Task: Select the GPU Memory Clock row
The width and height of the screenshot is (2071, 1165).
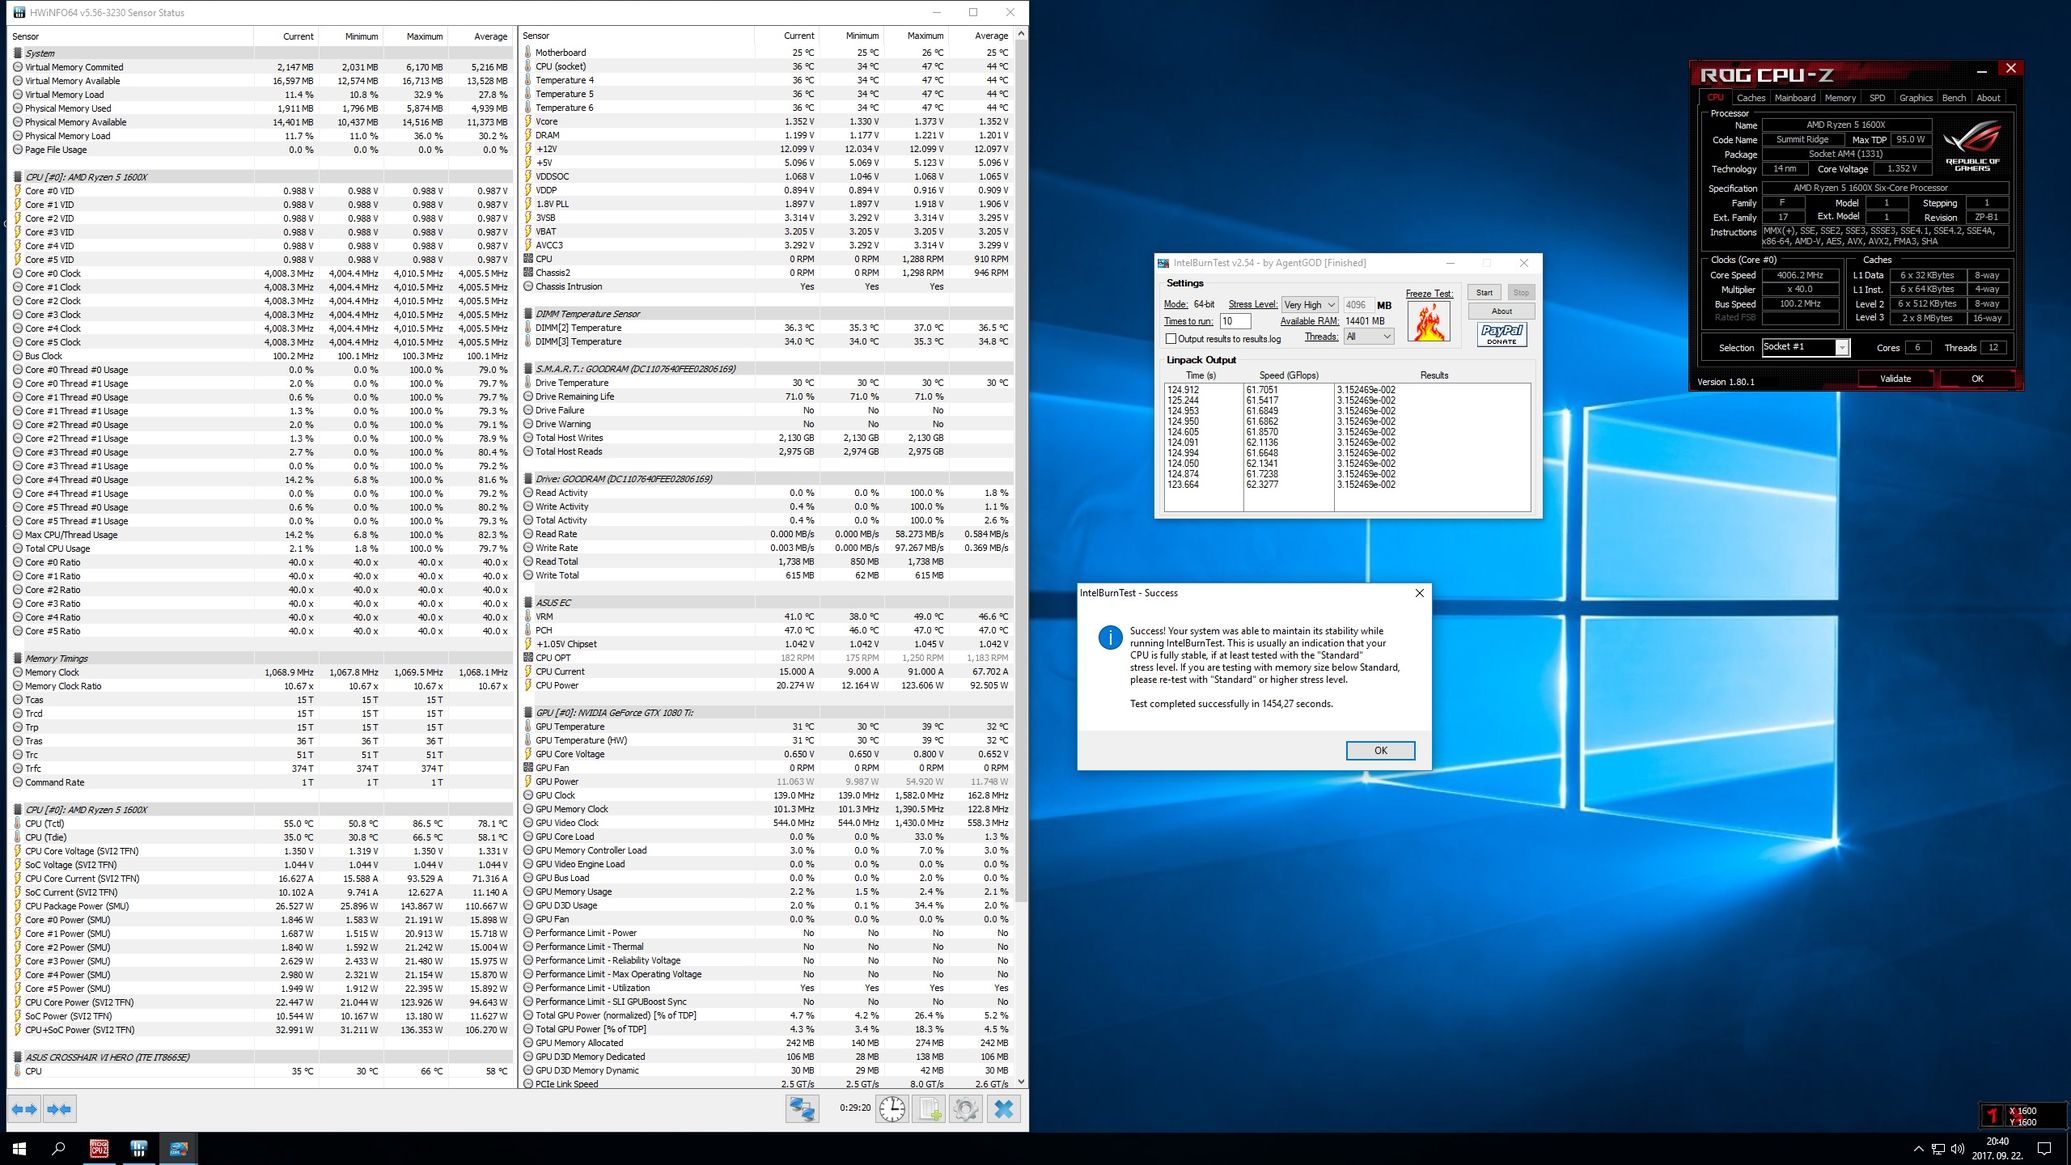Action: point(767,809)
